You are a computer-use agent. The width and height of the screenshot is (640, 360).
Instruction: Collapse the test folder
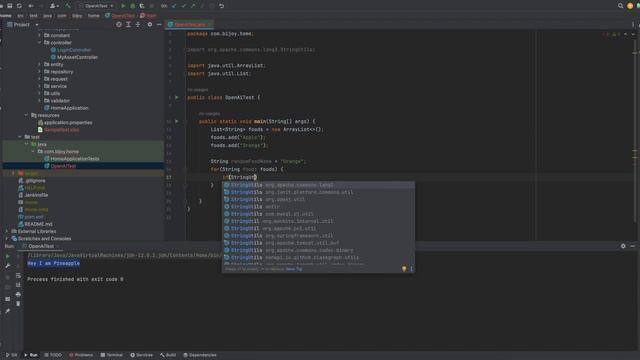(20, 137)
